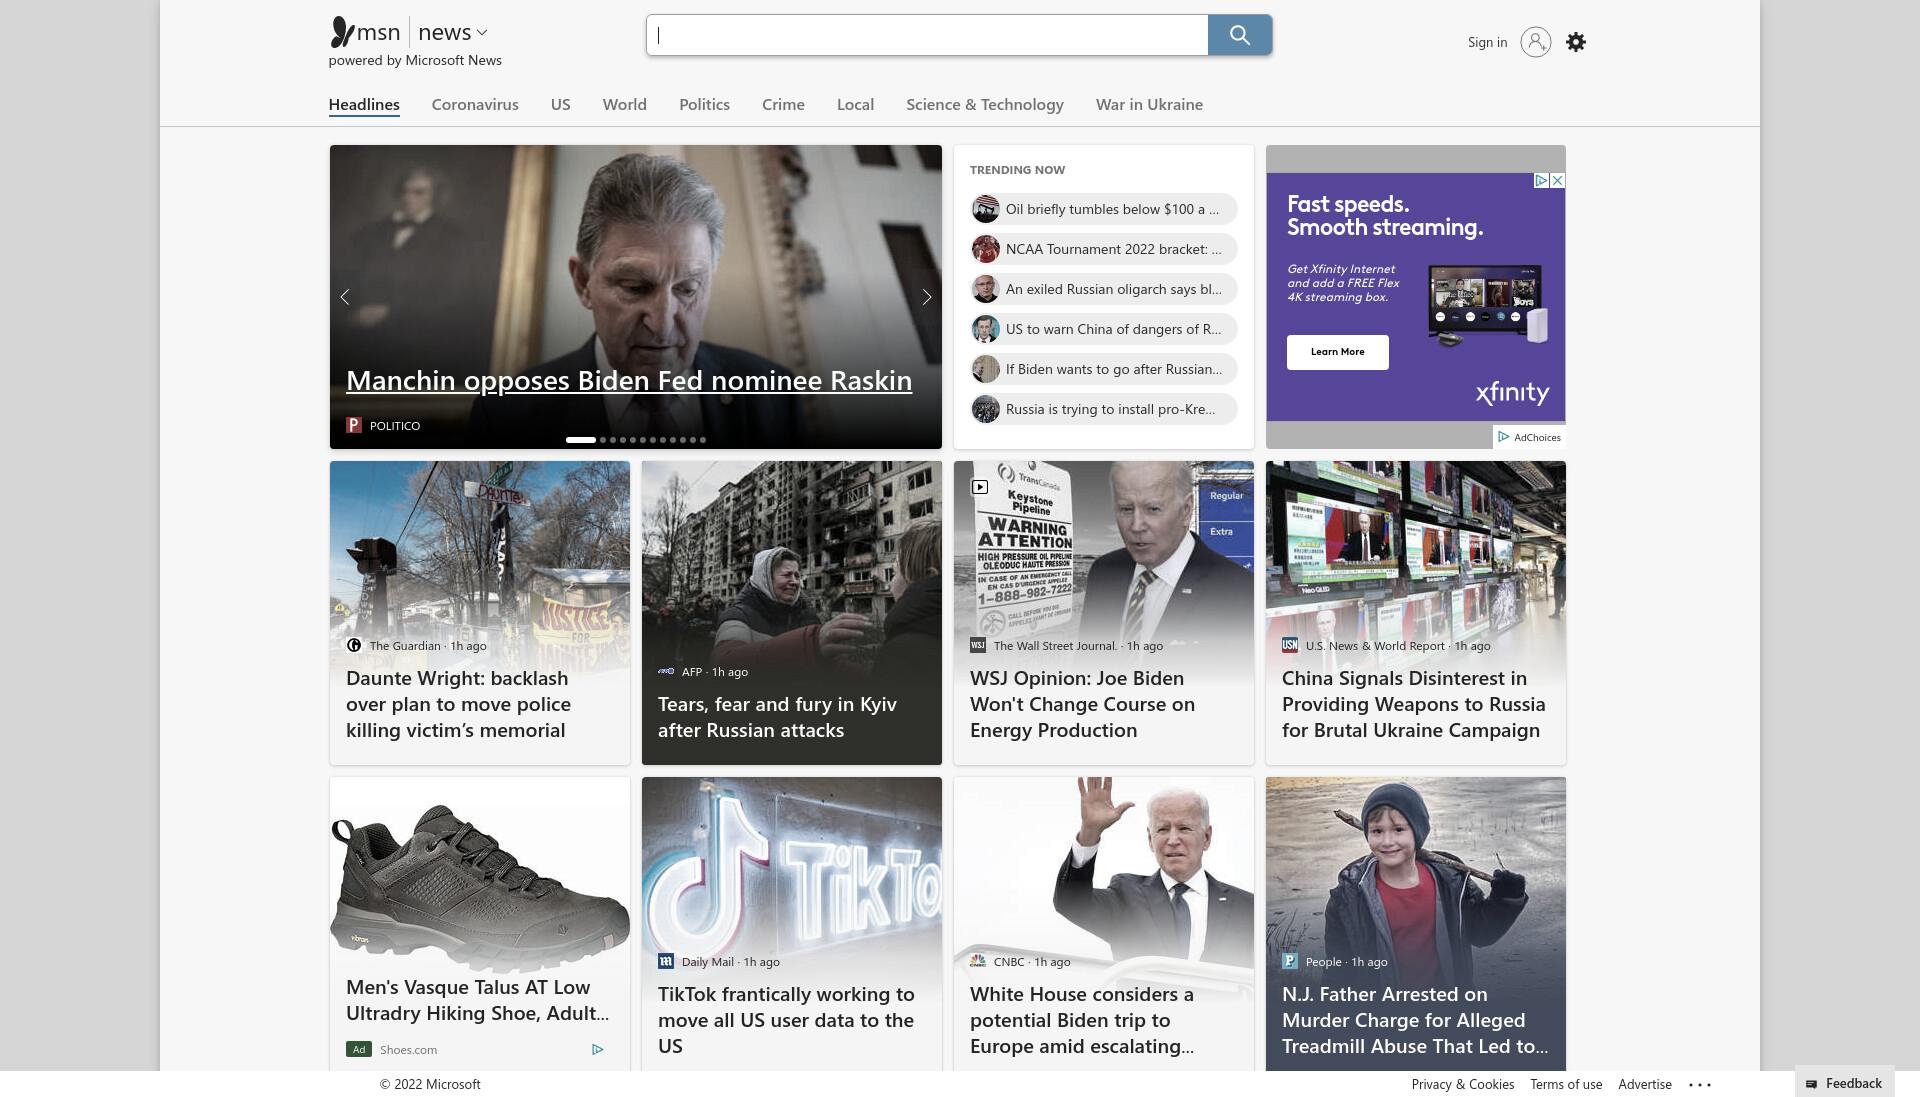Open the user profile avatar icon
1920x1097 pixels.
pos(1535,42)
